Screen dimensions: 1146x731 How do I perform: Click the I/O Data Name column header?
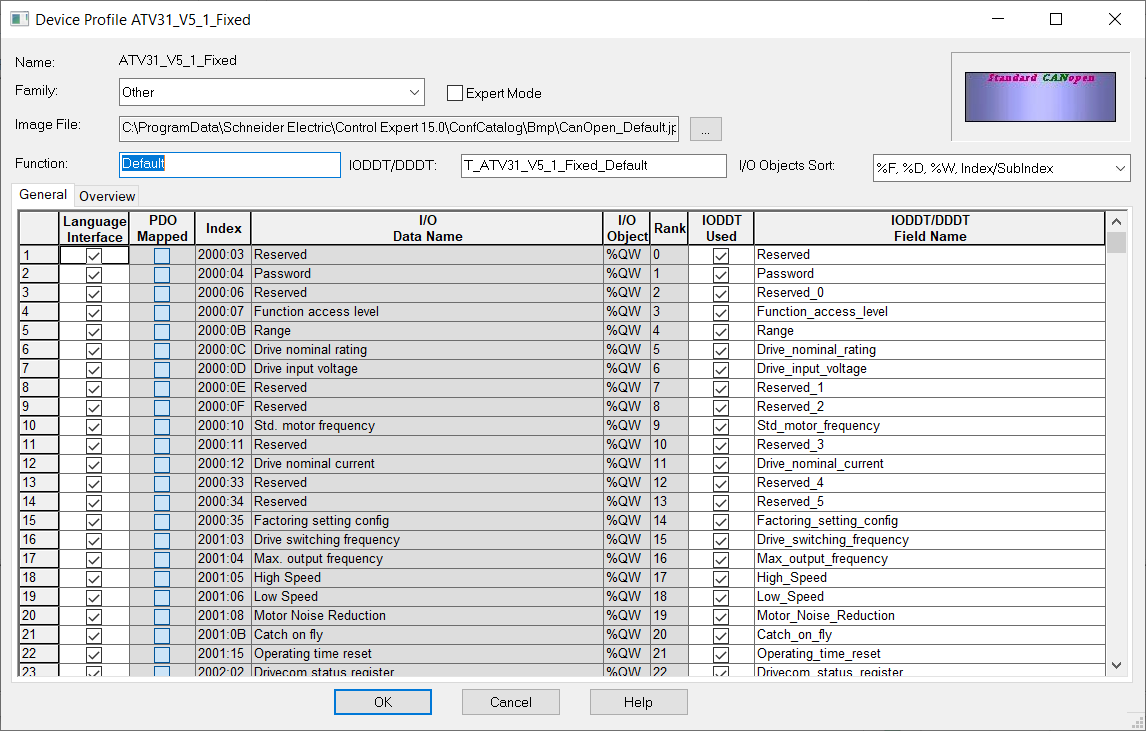[428, 229]
